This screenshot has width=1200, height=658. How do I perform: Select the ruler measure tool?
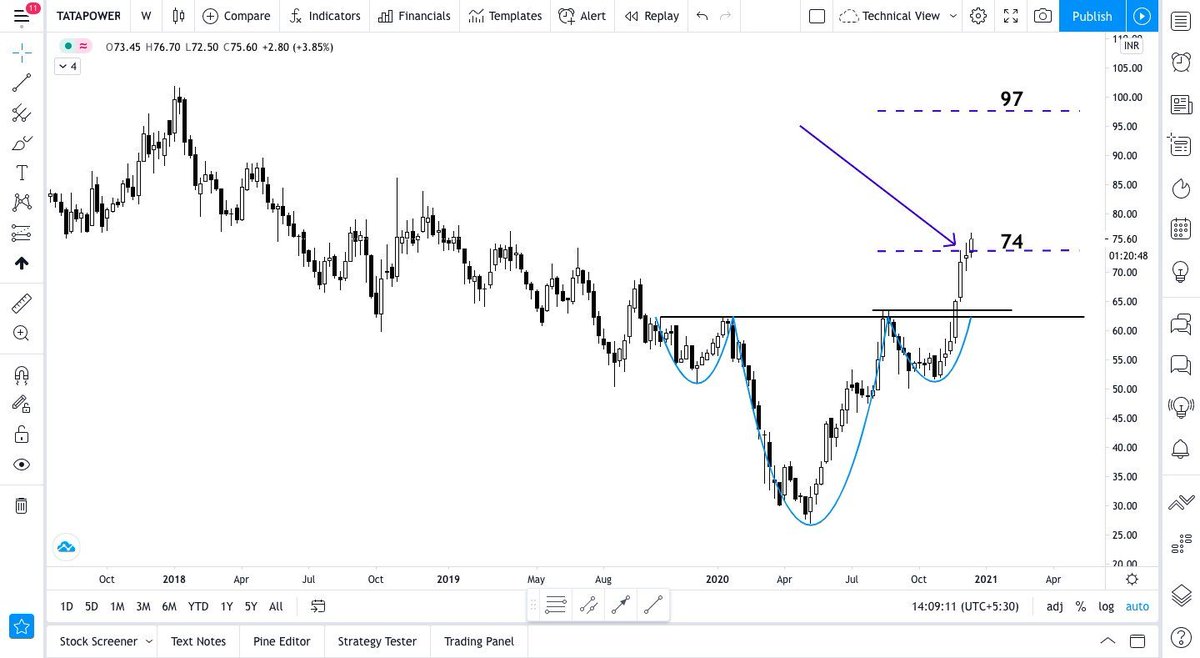click(x=21, y=302)
